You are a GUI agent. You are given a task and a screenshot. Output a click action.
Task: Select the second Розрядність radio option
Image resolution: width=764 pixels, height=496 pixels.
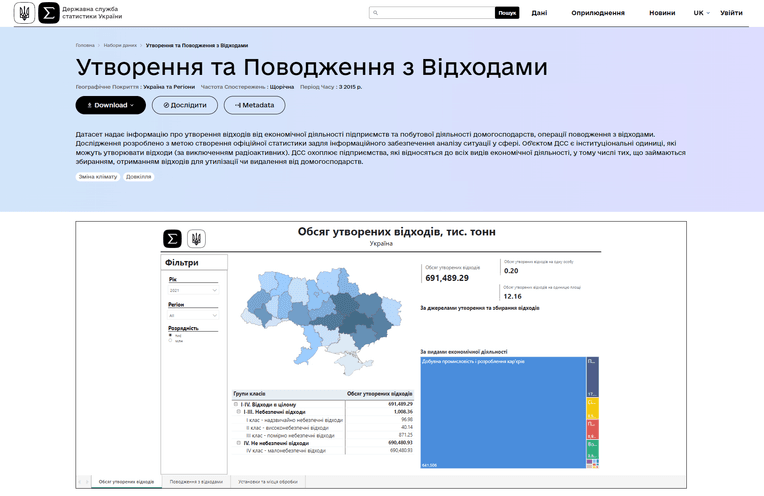click(171, 341)
